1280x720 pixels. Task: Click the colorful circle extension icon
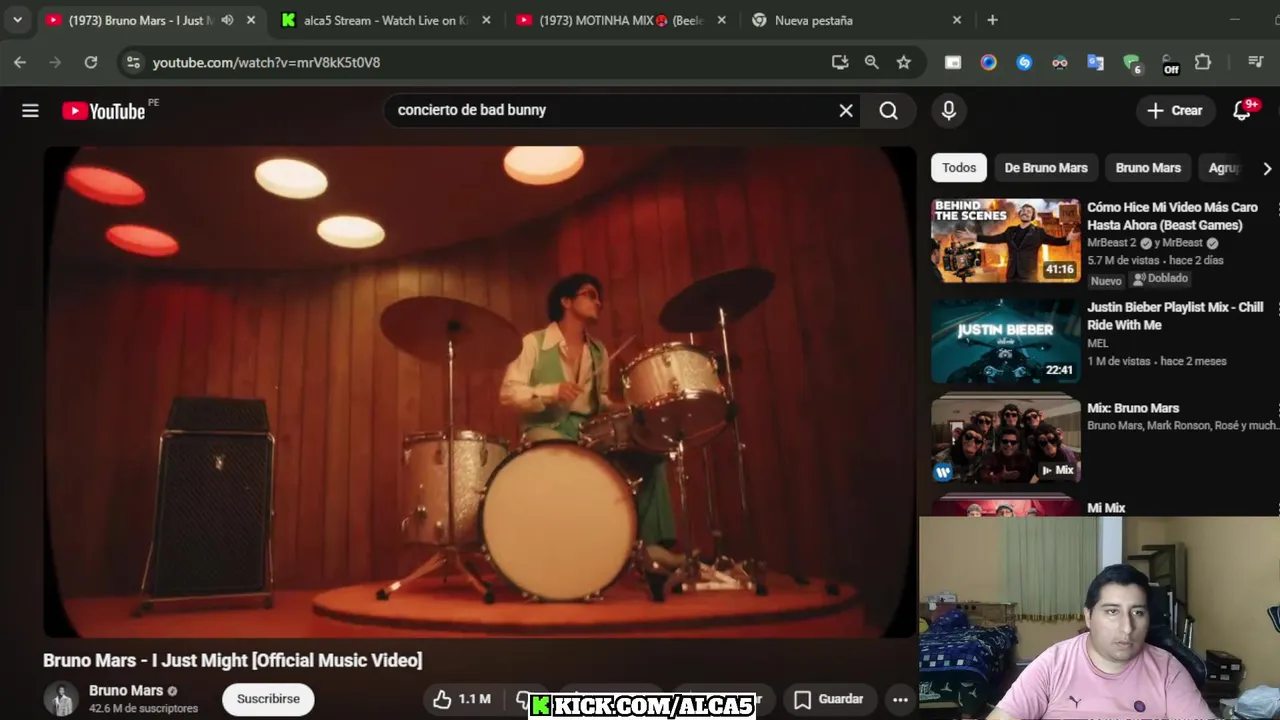[989, 62]
